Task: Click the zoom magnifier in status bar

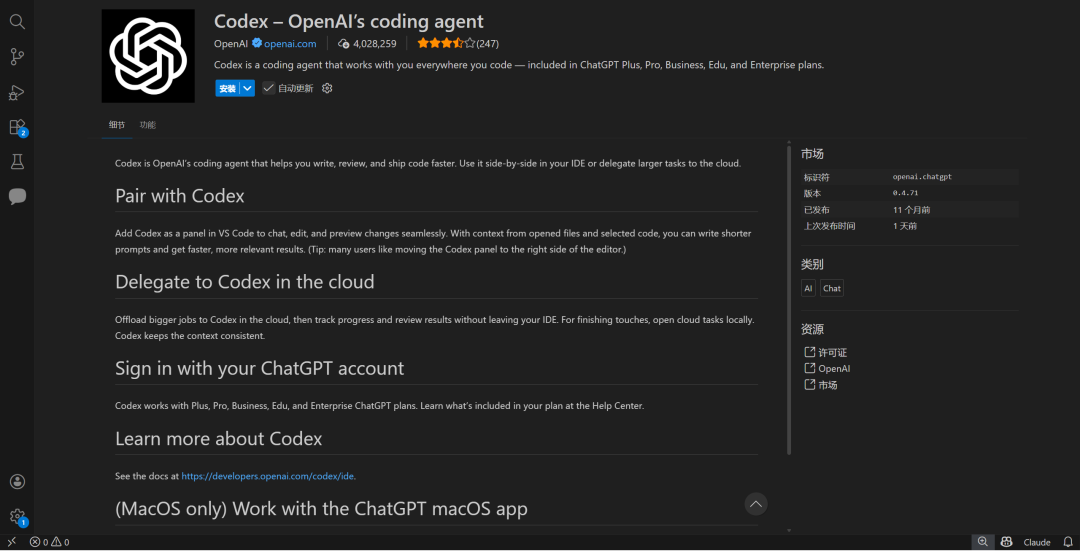Action: coord(983,542)
